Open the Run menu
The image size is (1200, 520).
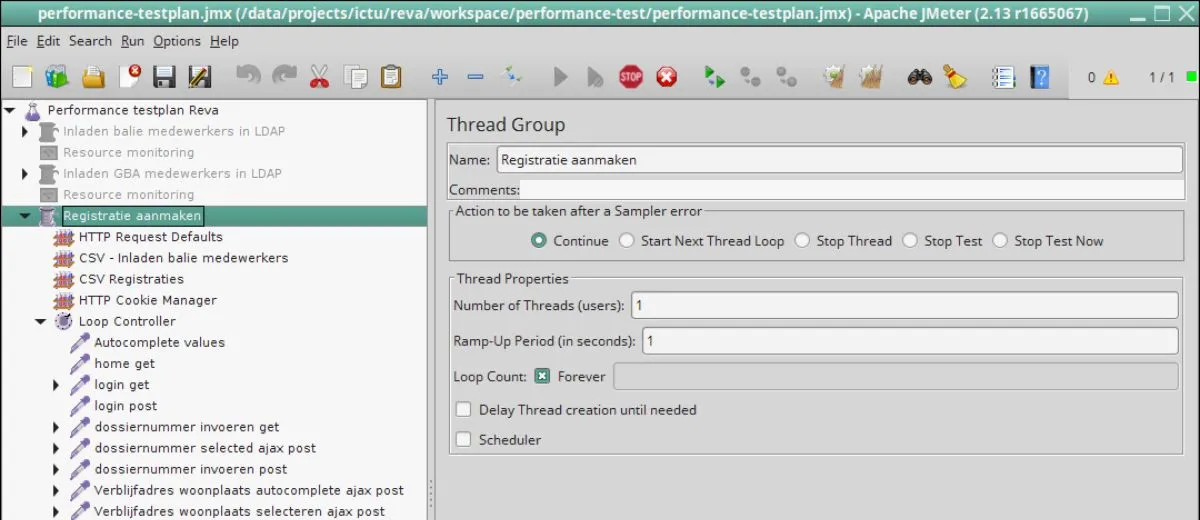tap(132, 41)
